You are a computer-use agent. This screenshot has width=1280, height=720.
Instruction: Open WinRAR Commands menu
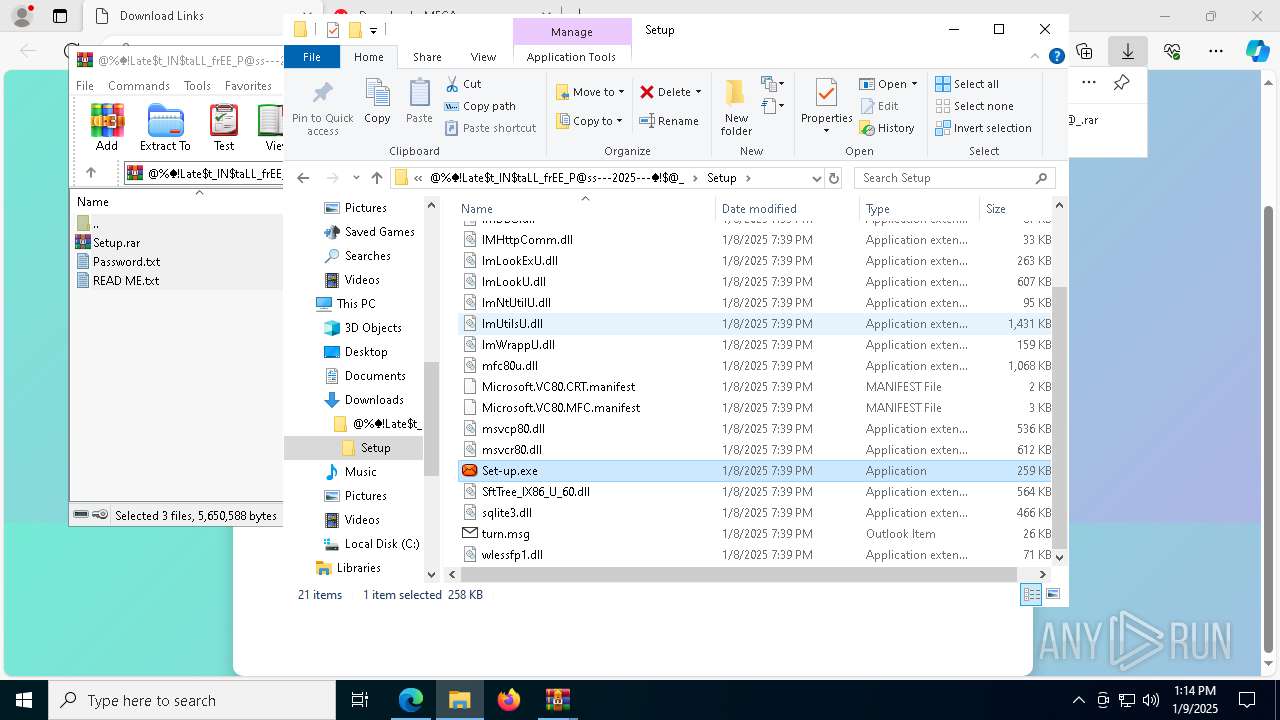[x=139, y=86]
